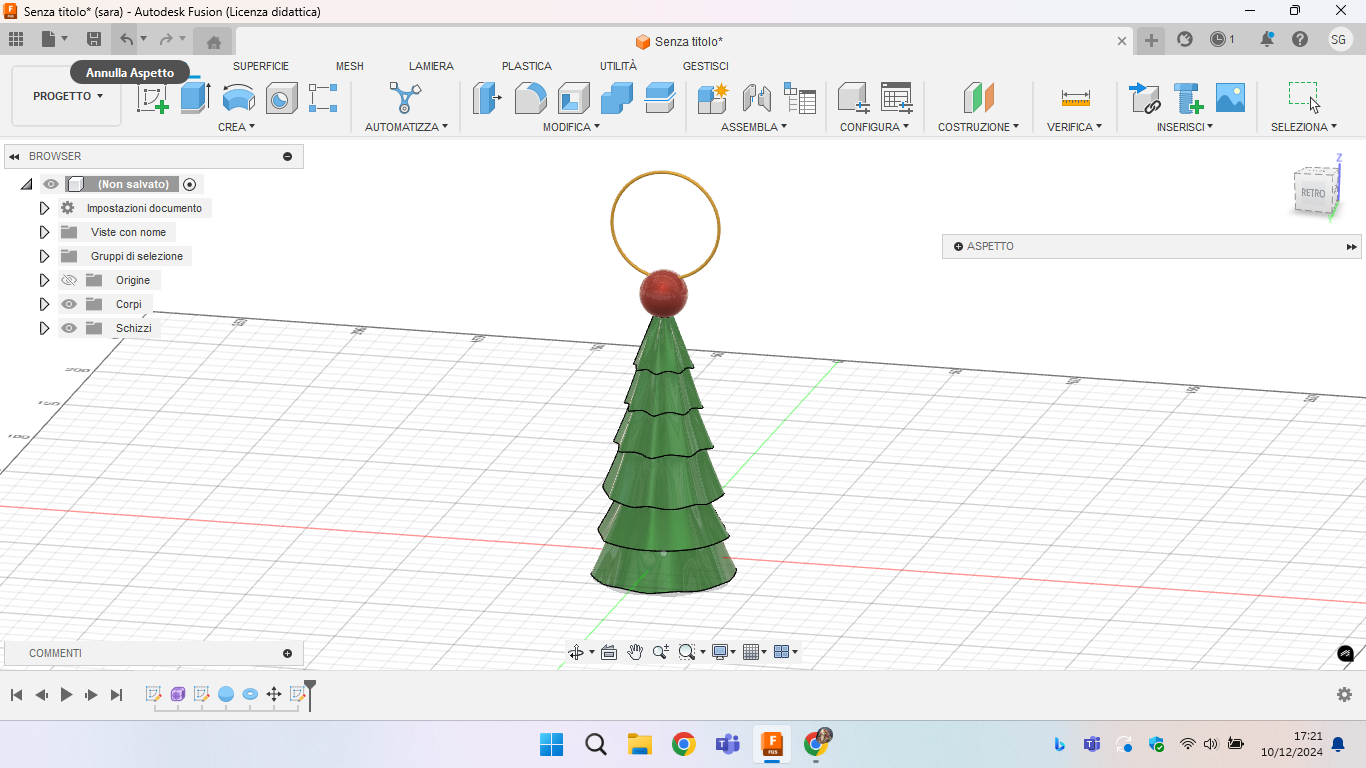Select the Press Pull tool

(x=487, y=98)
